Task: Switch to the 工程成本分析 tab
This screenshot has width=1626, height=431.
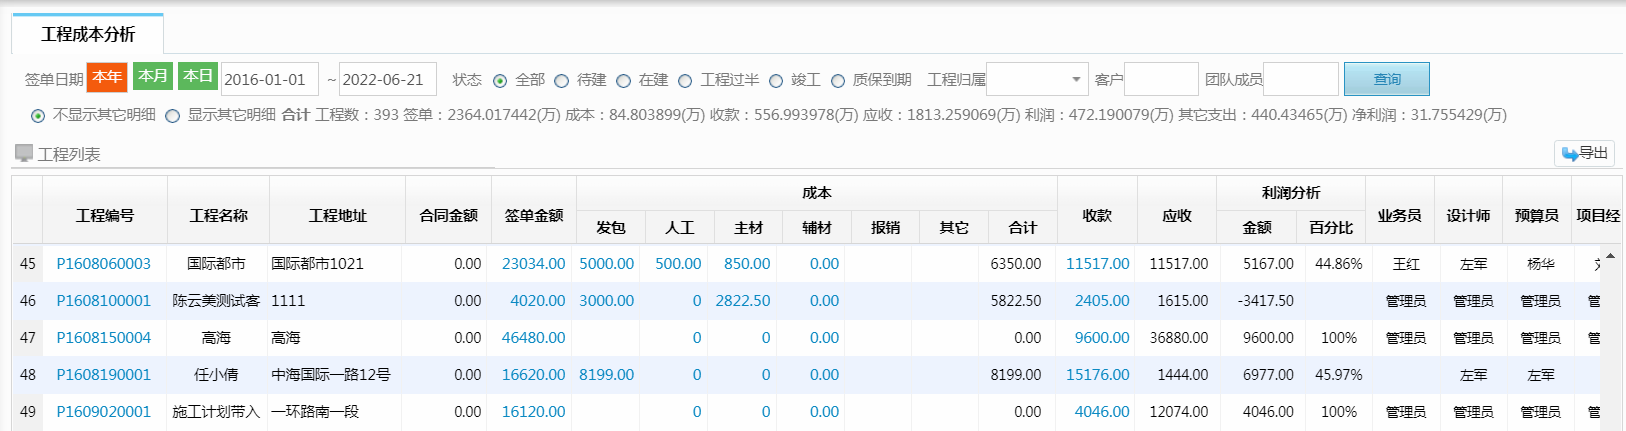Action: coord(88,34)
